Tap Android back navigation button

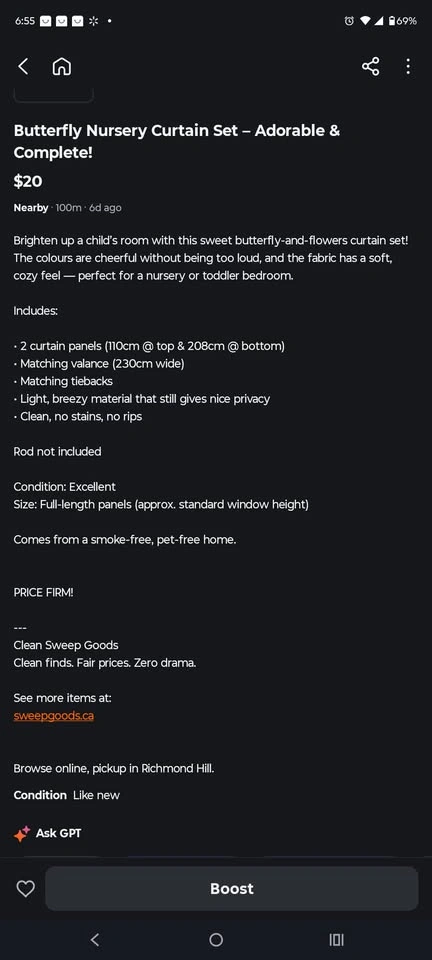tap(94, 940)
